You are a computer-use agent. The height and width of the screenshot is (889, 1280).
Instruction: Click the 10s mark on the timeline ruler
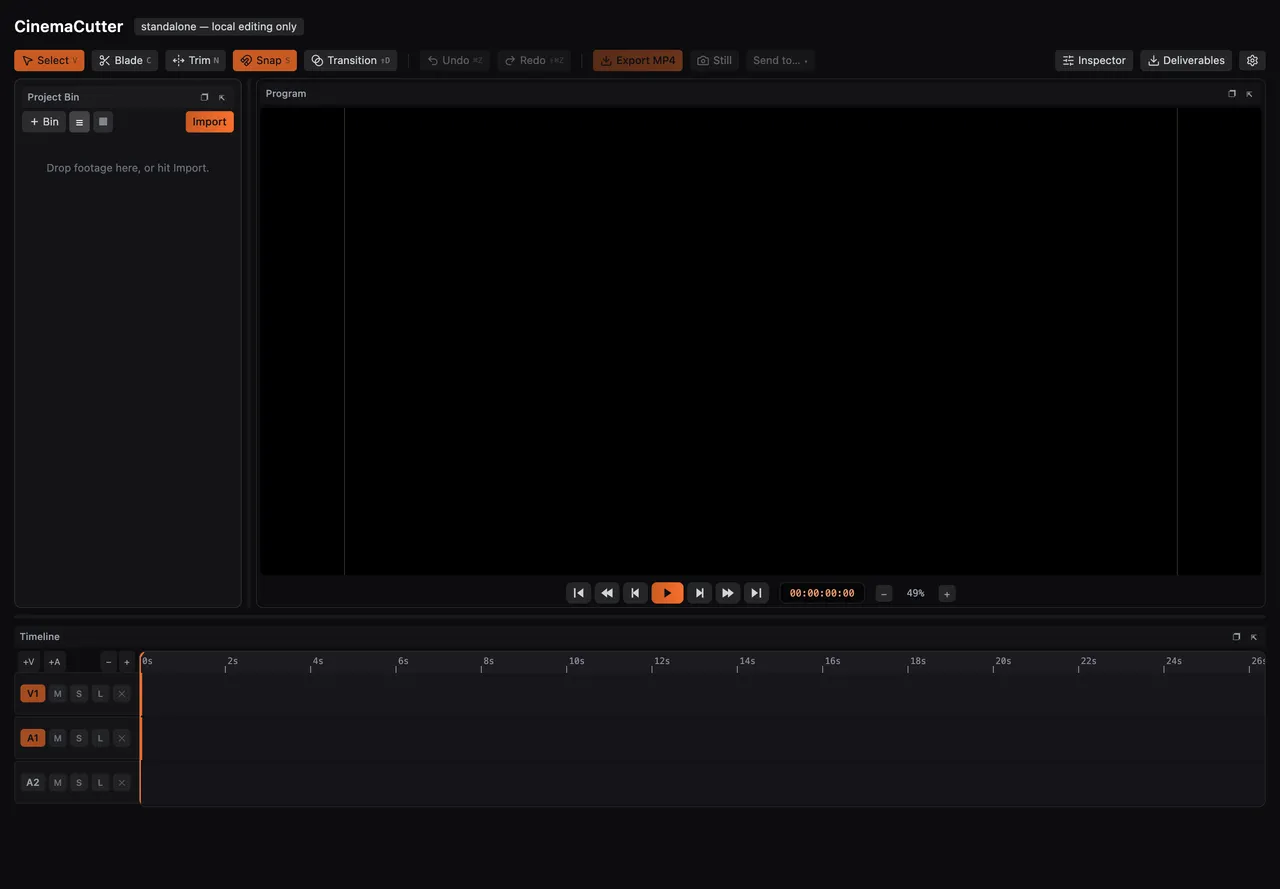(x=577, y=661)
